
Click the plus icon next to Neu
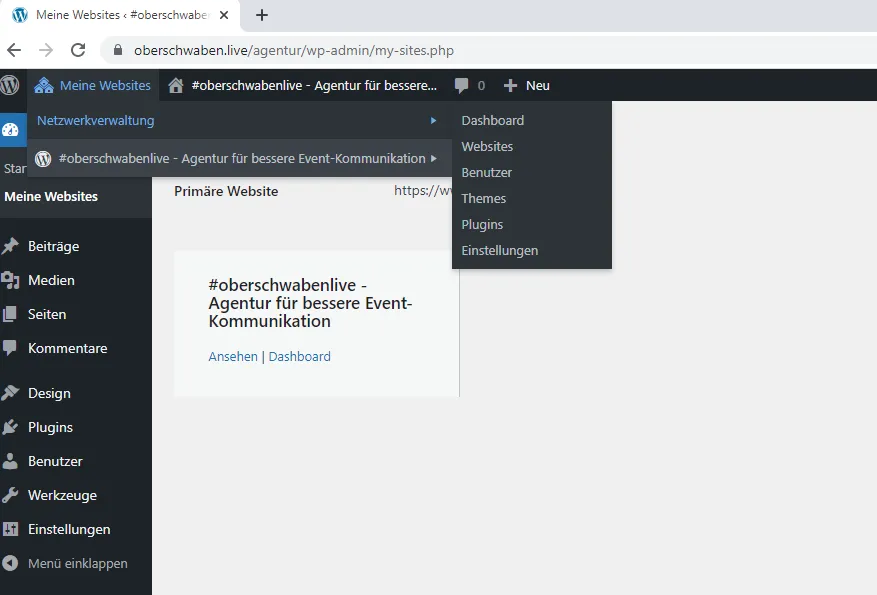coord(510,86)
